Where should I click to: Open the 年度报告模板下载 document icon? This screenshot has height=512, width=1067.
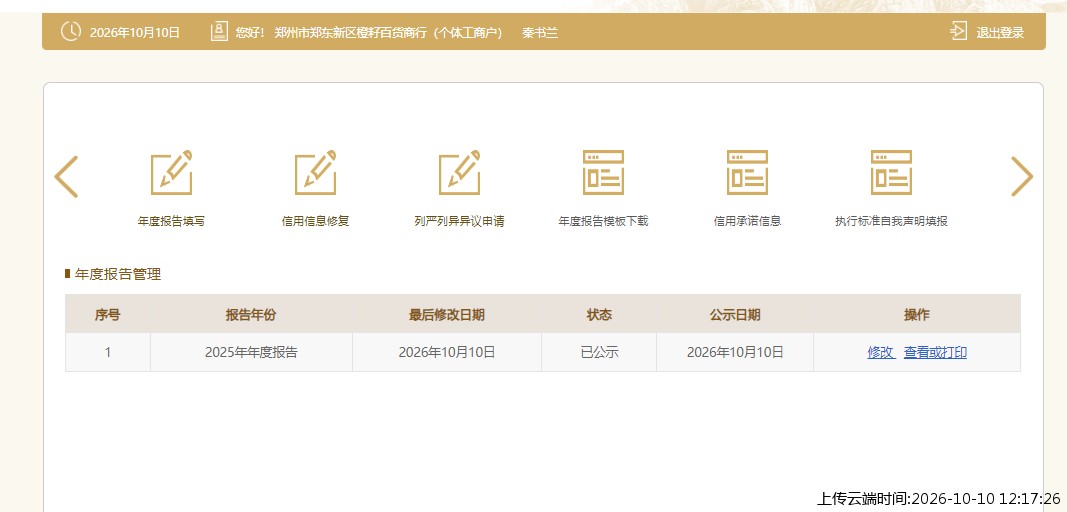point(604,173)
